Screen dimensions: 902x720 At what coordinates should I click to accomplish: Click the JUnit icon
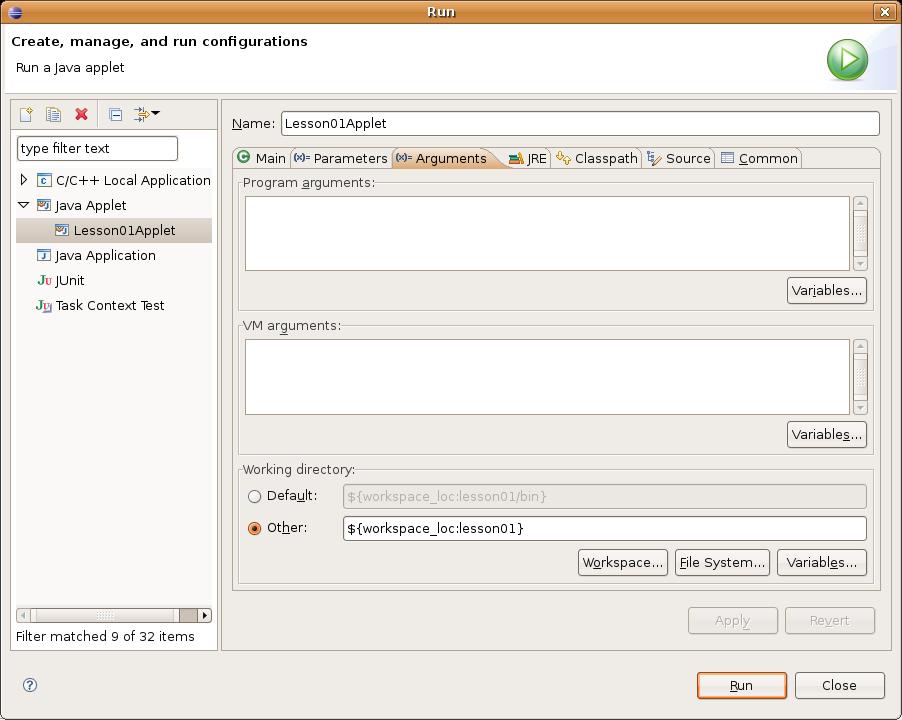44,281
